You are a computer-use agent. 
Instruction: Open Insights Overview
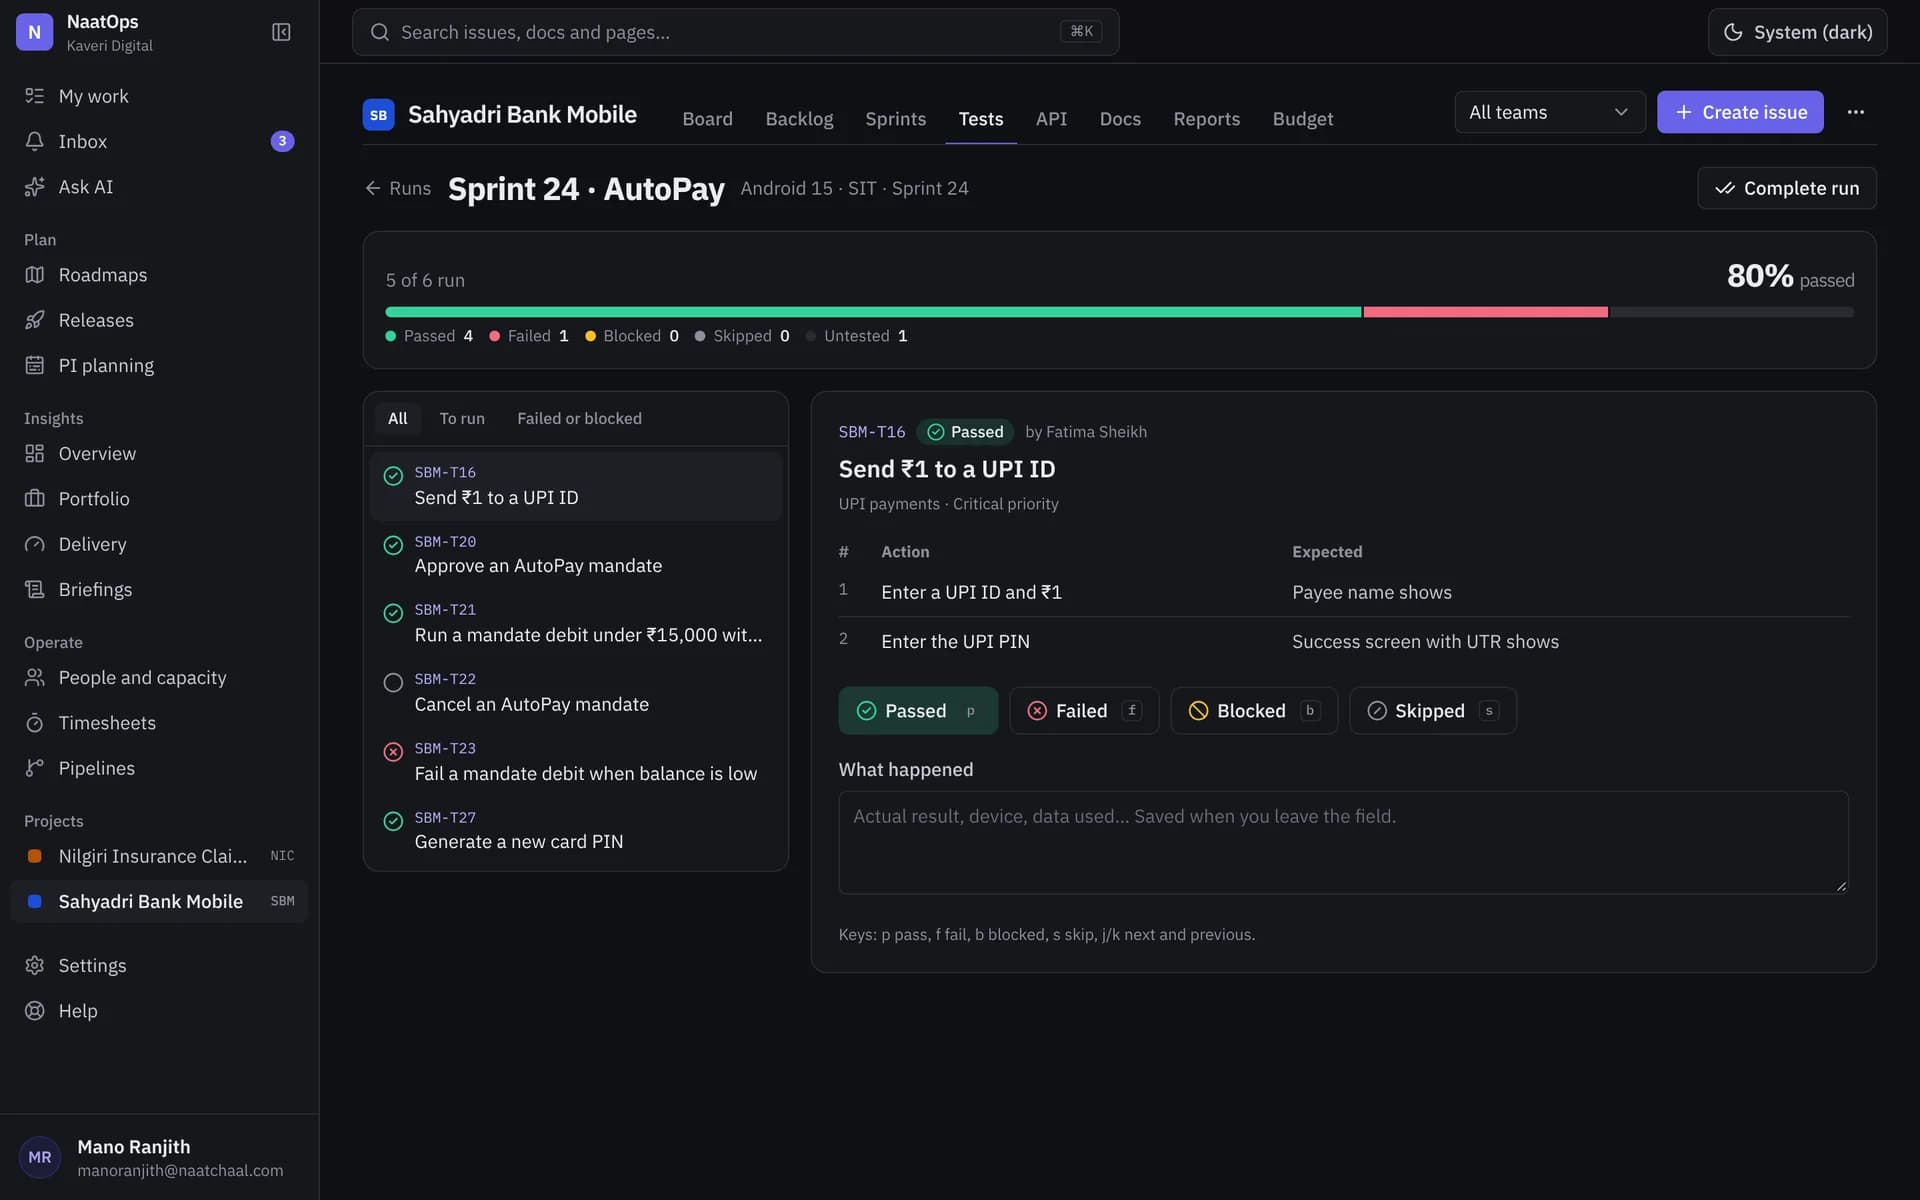tap(159, 453)
